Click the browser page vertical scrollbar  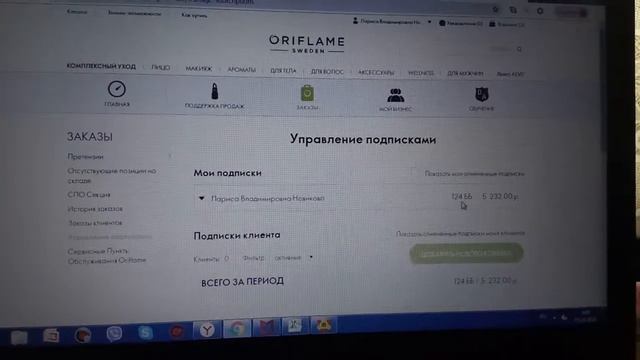pyautogui.click(x=604, y=89)
